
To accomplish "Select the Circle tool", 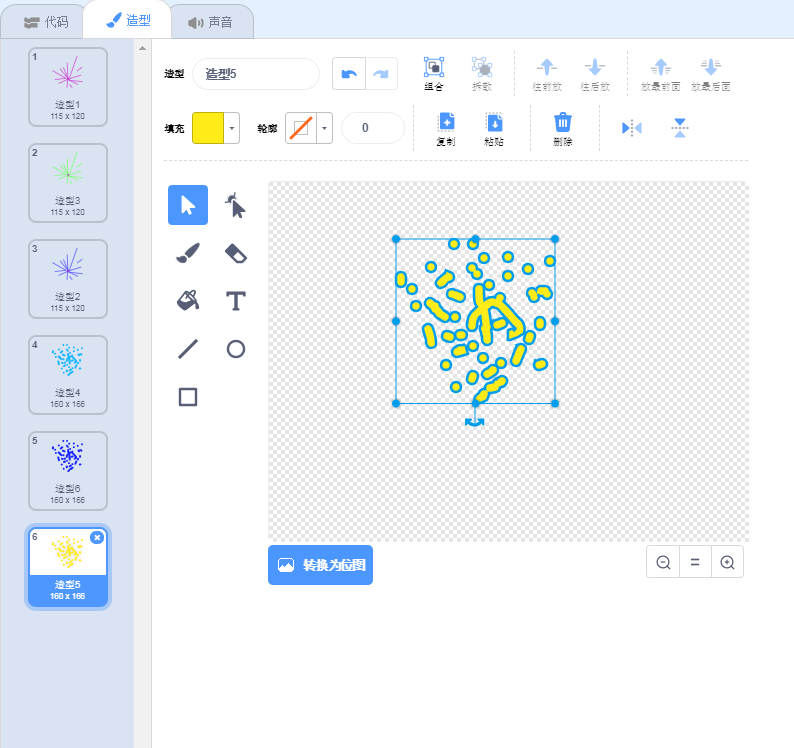I will pyautogui.click(x=236, y=349).
